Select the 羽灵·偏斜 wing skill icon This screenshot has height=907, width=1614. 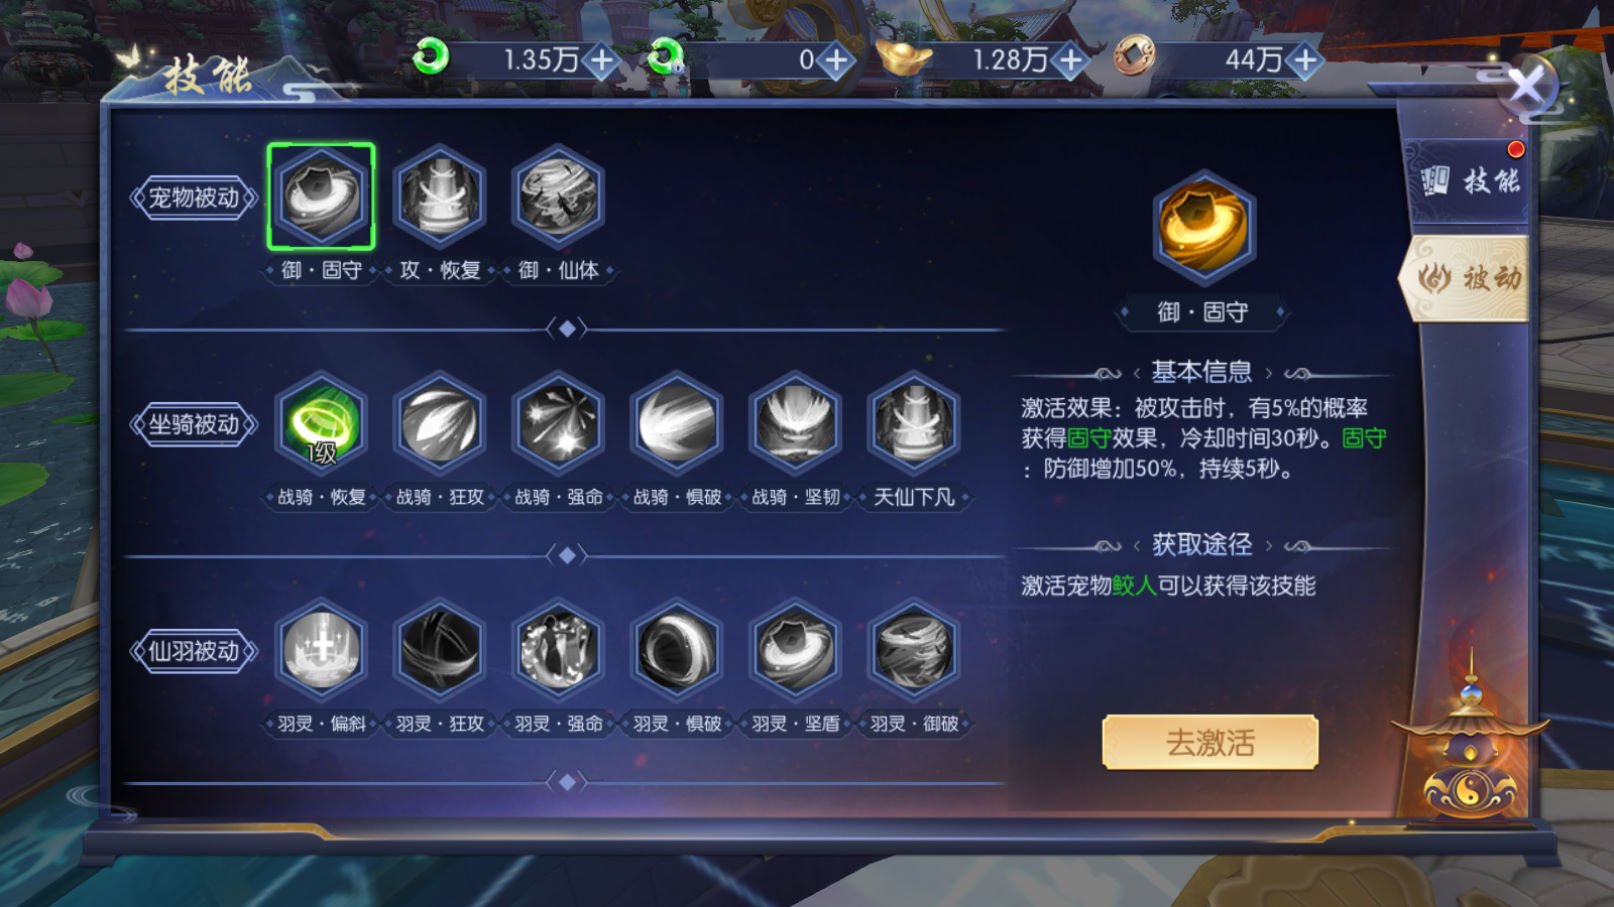321,651
